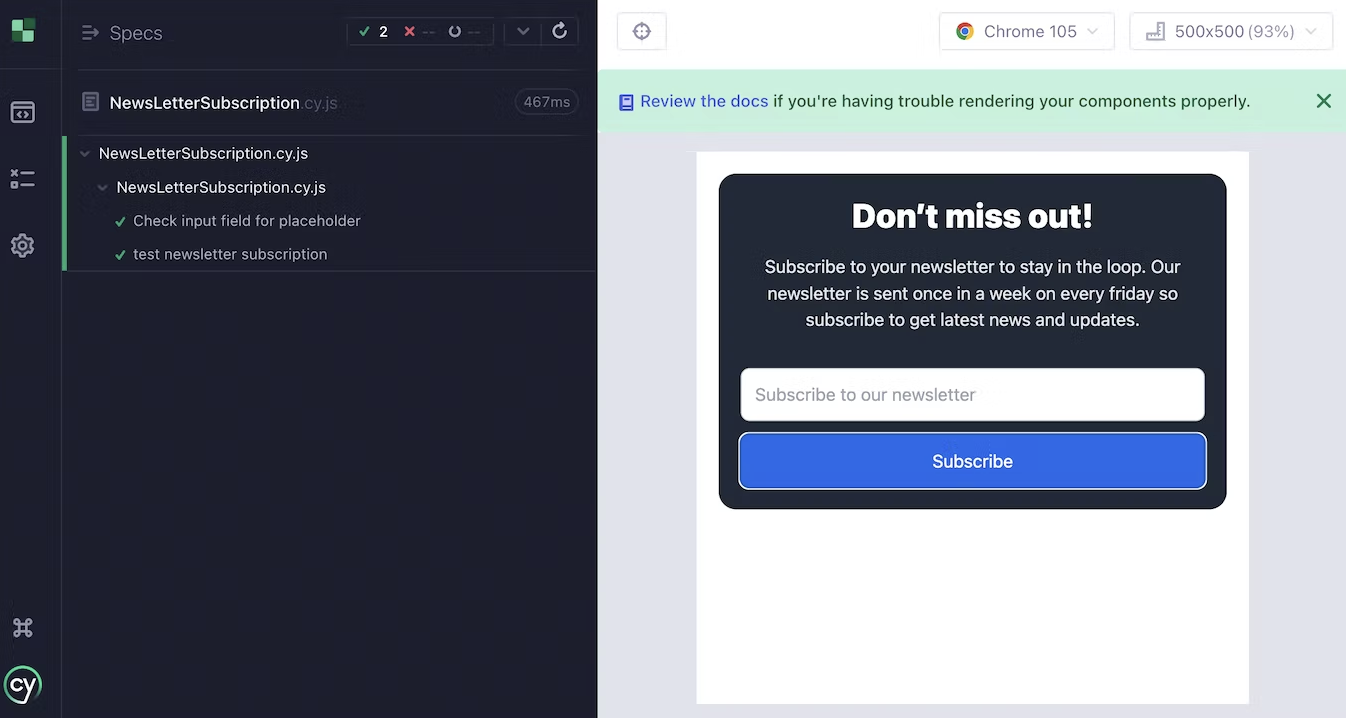Follow the 'Review the docs' link
Screen dimensions: 1346x718
tap(704, 101)
